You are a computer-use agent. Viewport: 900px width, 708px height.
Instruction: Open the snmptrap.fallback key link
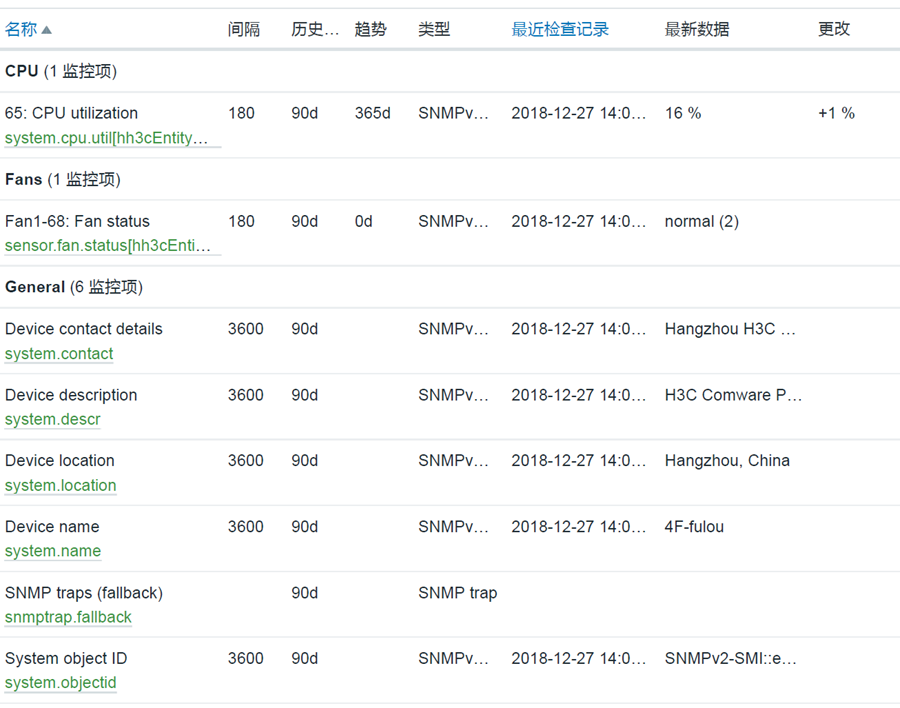pos(68,617)
